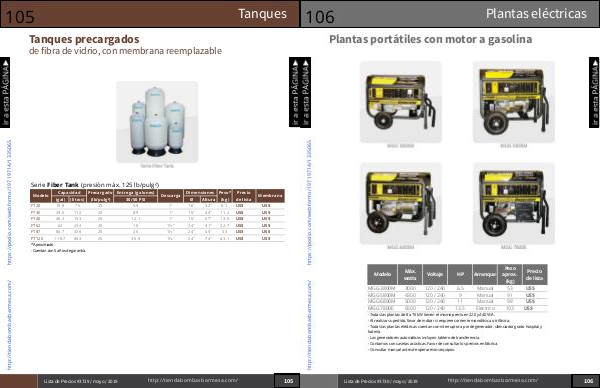The image size is (600, 388).
Task: Click the 'Modelo' header in generator table
Action: [382, 274]
